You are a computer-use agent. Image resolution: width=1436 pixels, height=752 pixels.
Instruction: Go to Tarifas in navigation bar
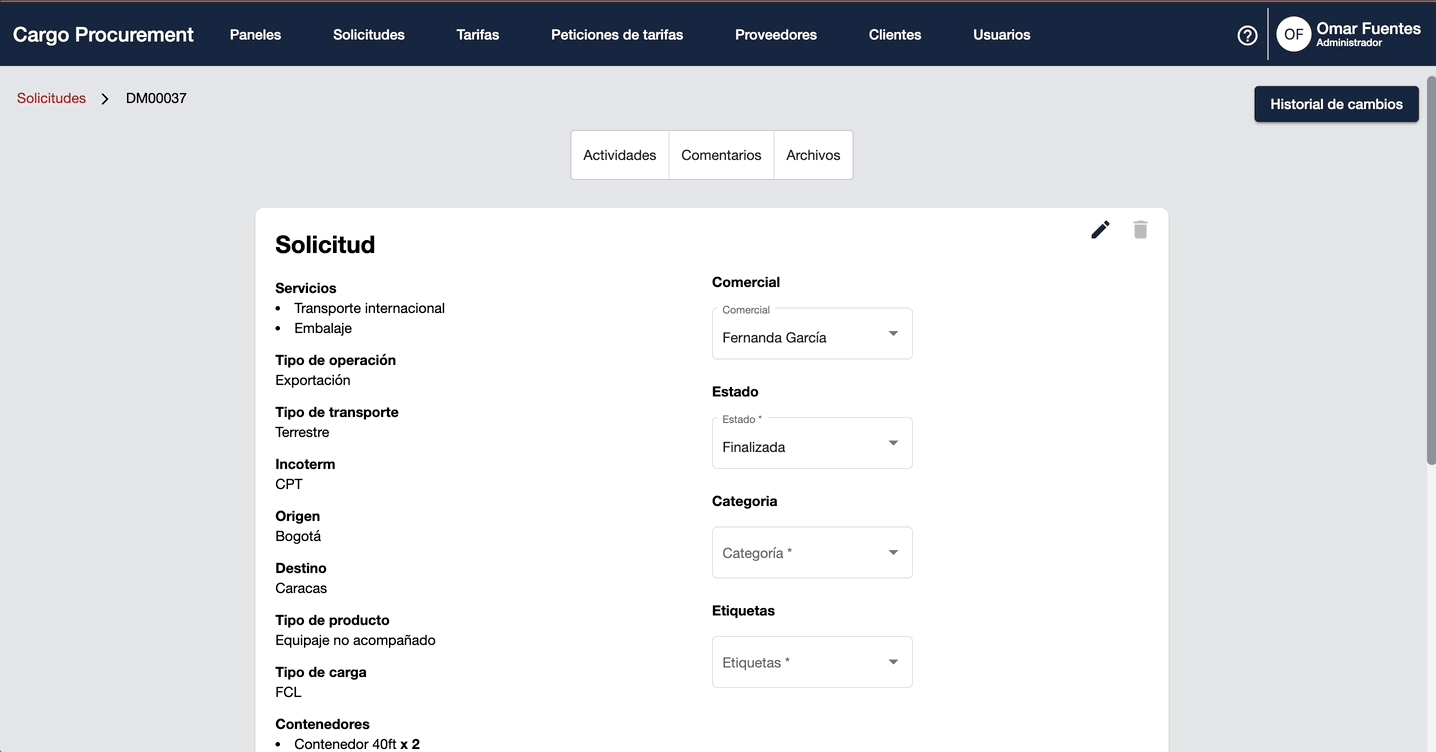[478, 35]
